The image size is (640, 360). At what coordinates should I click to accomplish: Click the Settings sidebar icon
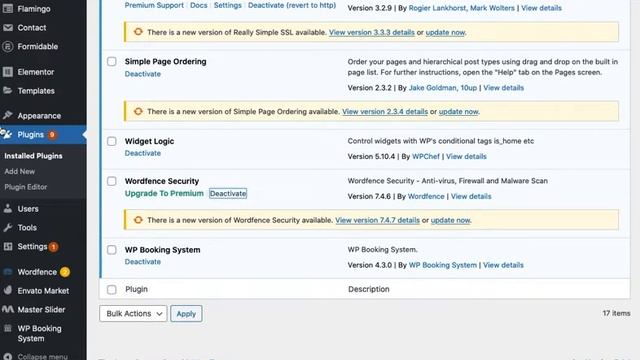8,246
